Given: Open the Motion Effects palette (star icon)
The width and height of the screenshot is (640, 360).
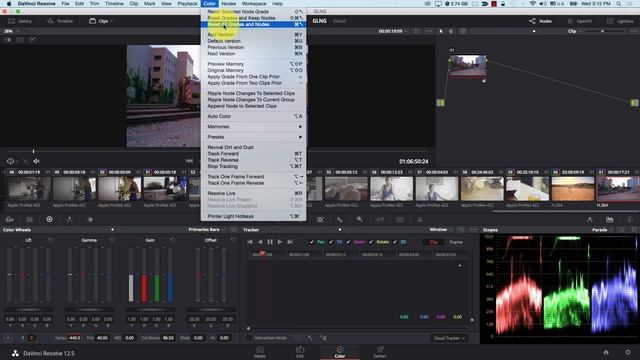Looking at the screenshot, I should [90, 220].
